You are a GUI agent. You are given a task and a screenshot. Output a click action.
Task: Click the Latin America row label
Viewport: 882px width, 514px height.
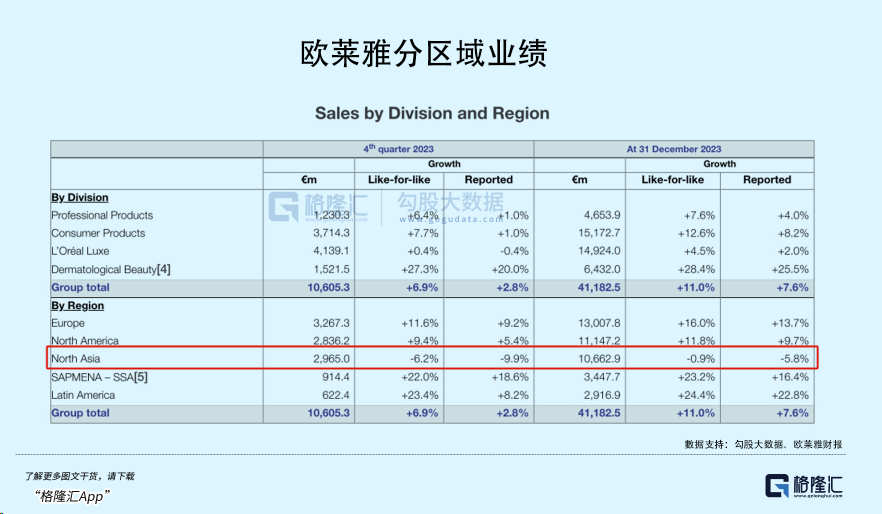(x=83, y=395)
